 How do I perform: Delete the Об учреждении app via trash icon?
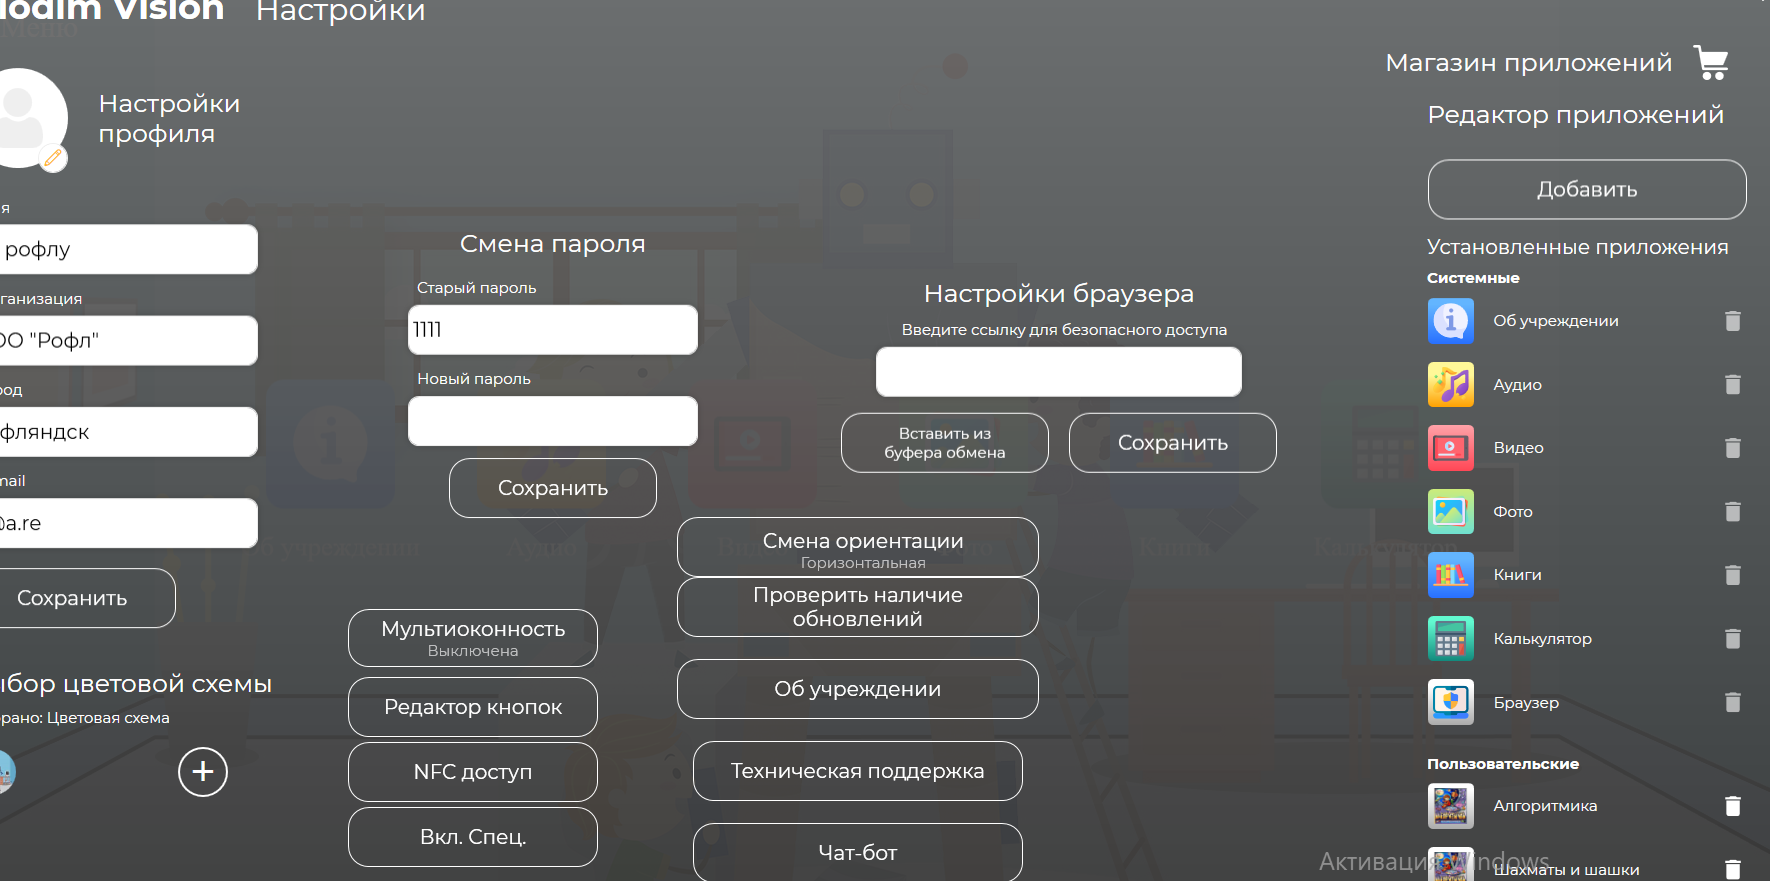click(1733, 321)
